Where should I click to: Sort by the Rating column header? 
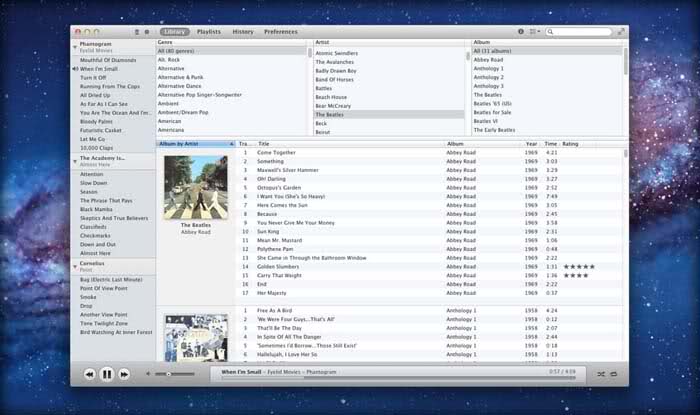[570, 144]
